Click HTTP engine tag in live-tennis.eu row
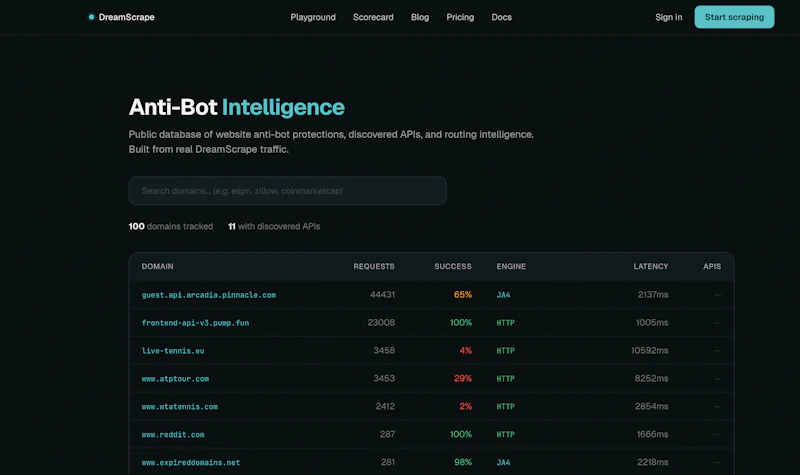This screenshot has width=800, height=475. pos(506,351)
